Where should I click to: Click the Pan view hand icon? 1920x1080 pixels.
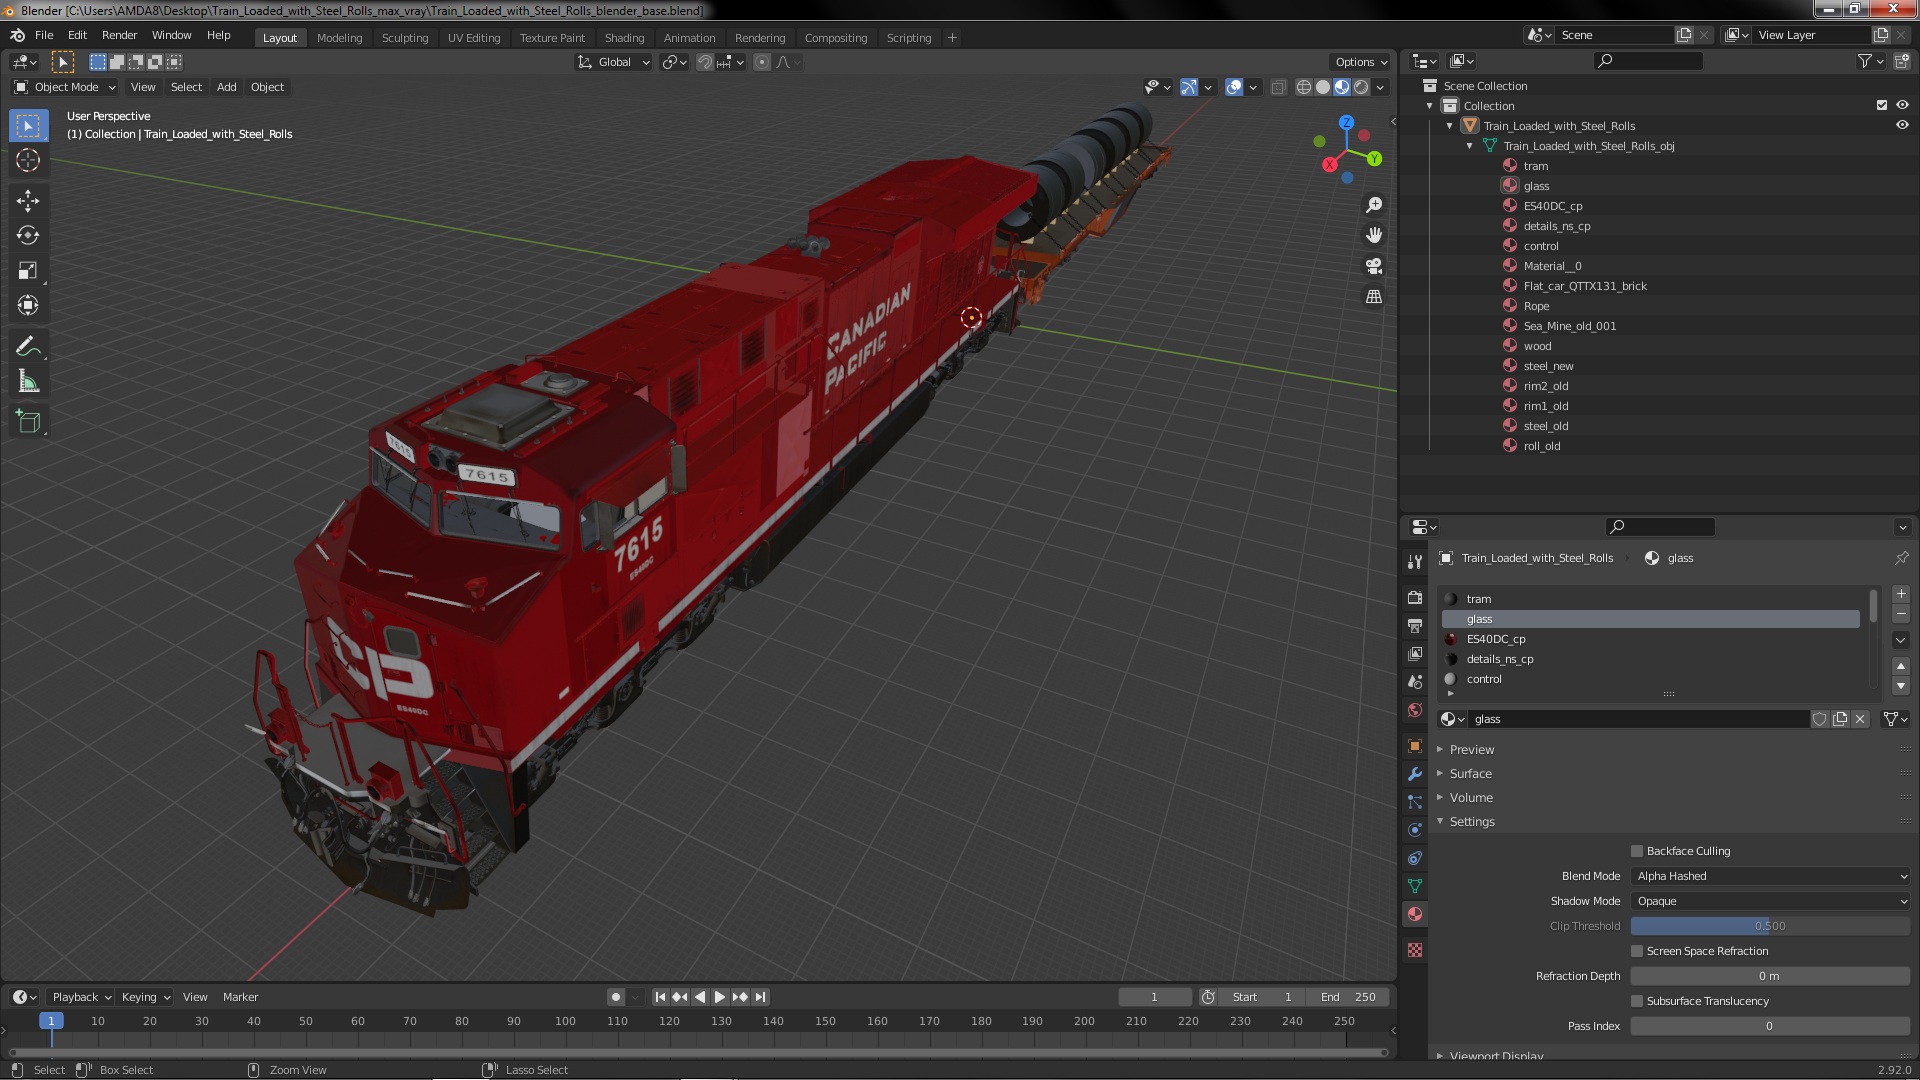pos(1374,235)
